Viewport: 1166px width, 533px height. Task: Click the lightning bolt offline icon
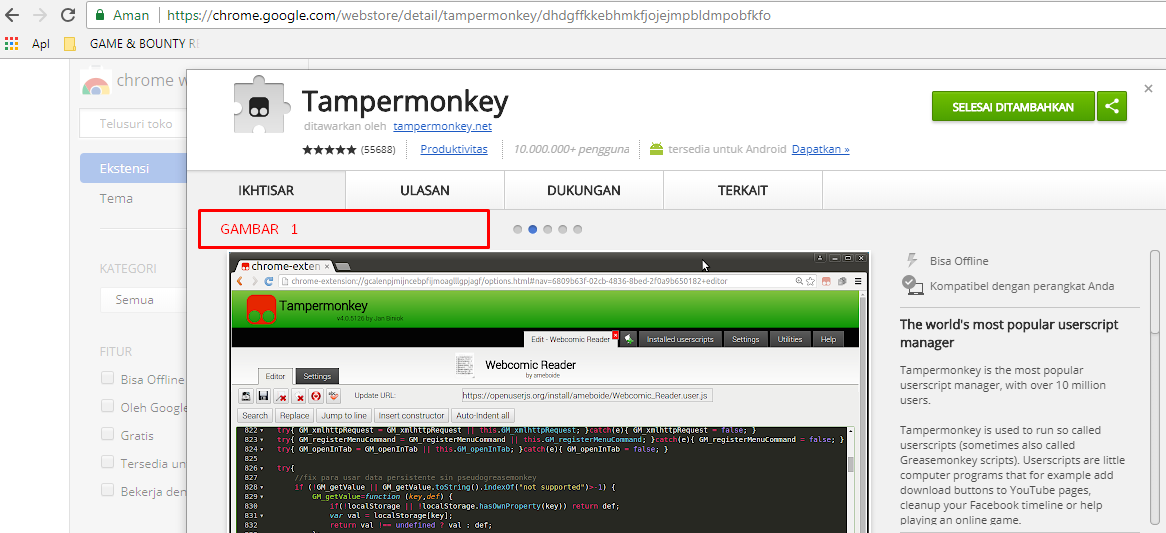click(x=912, y=260)
